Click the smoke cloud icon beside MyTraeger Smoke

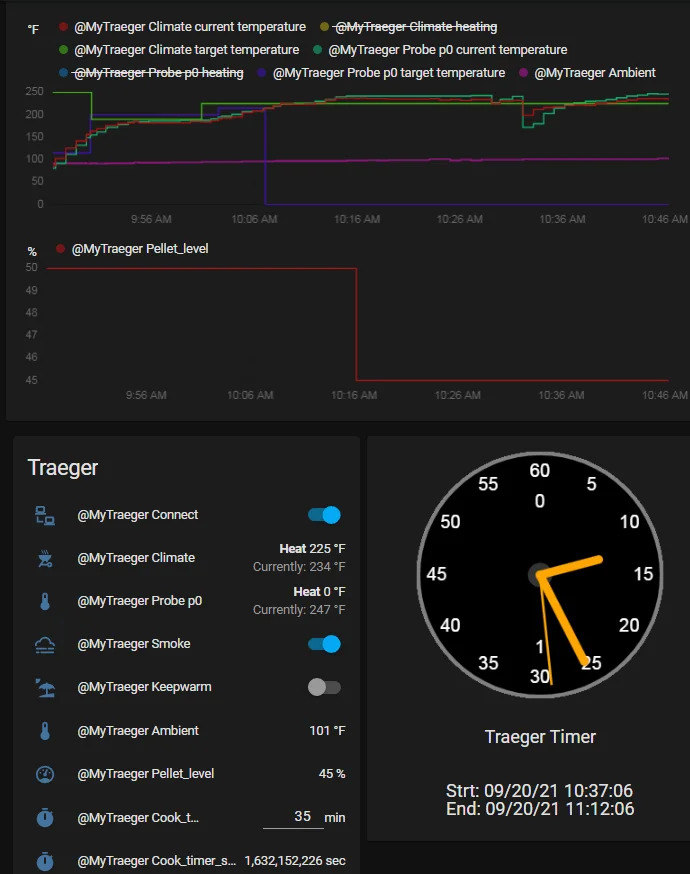45,644
